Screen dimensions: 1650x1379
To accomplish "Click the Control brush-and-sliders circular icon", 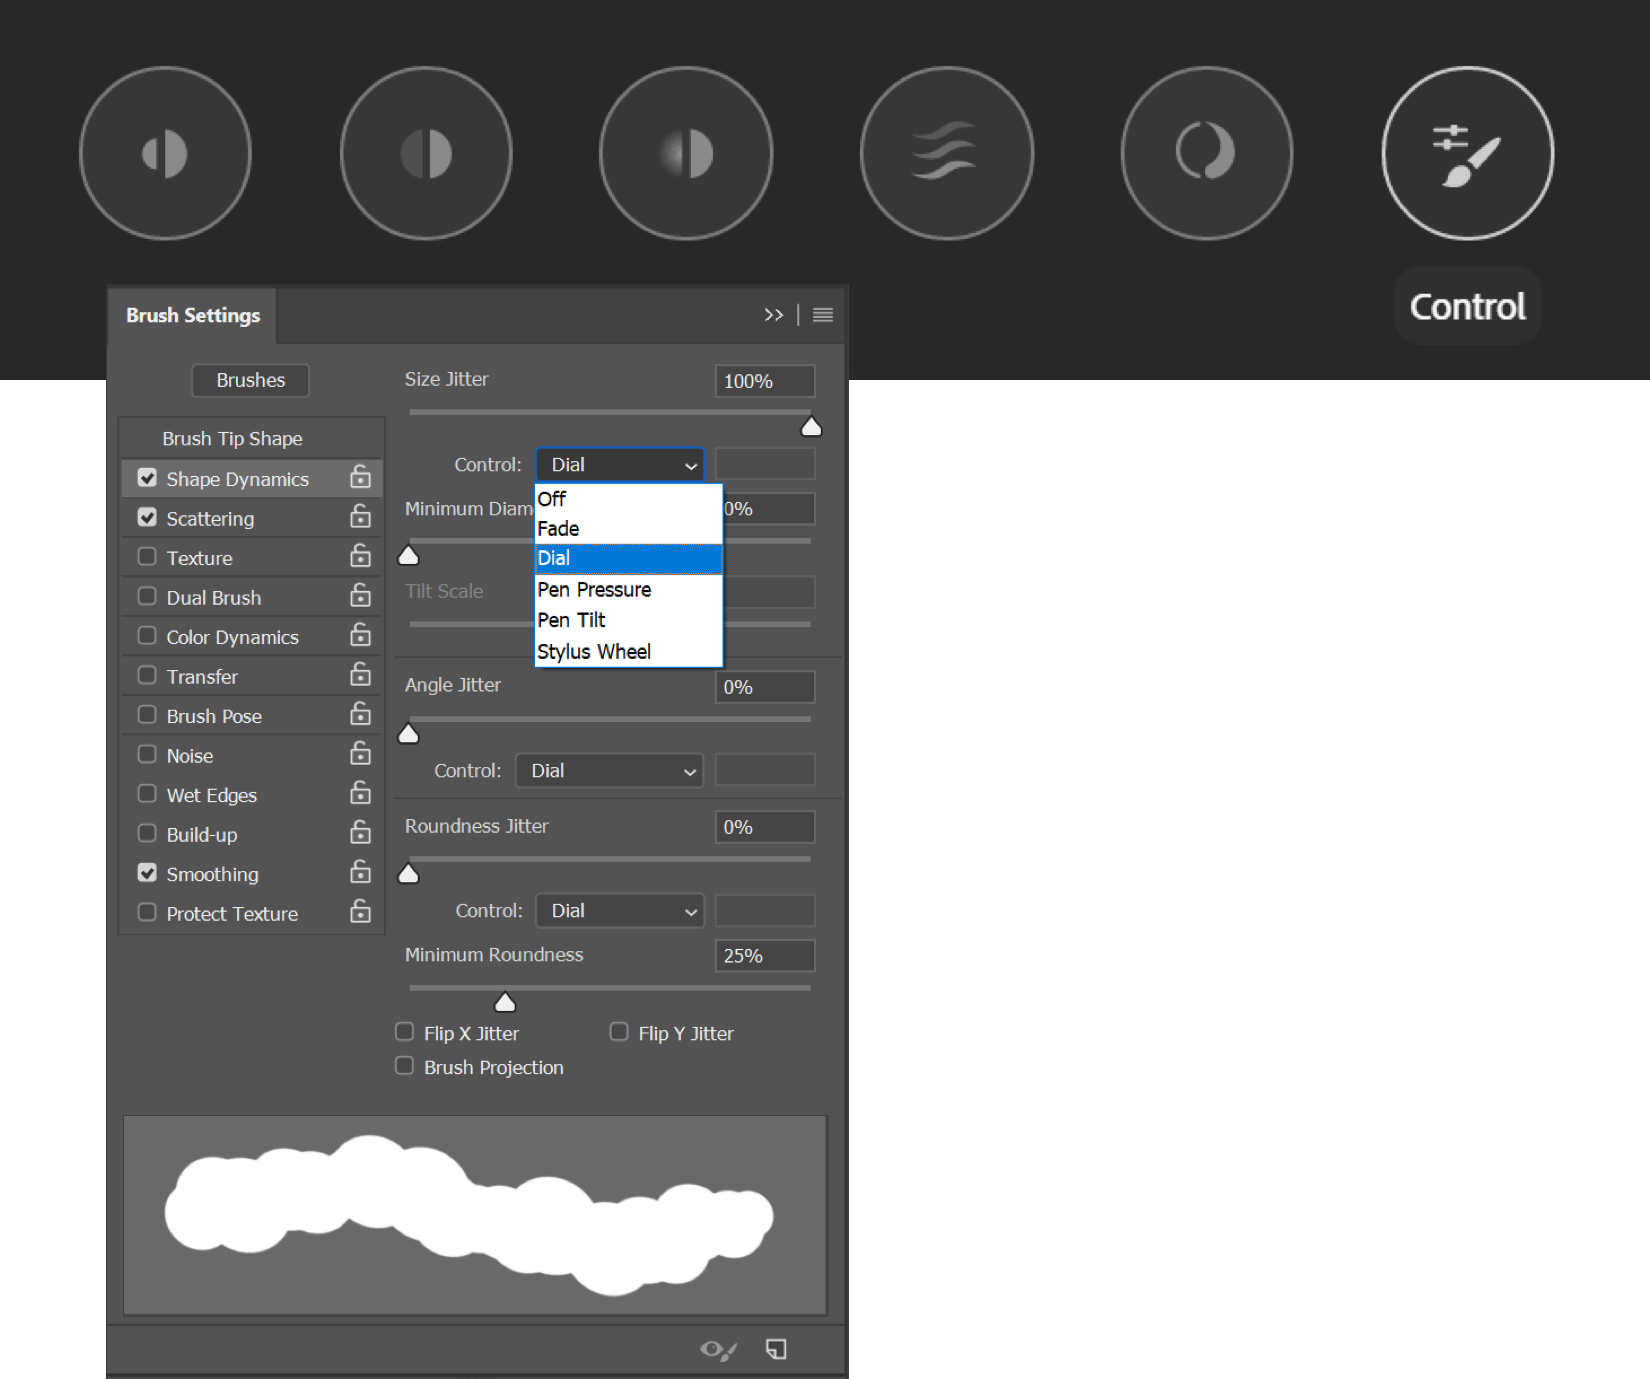I will pyautogui.click(x=1467, y=154).
